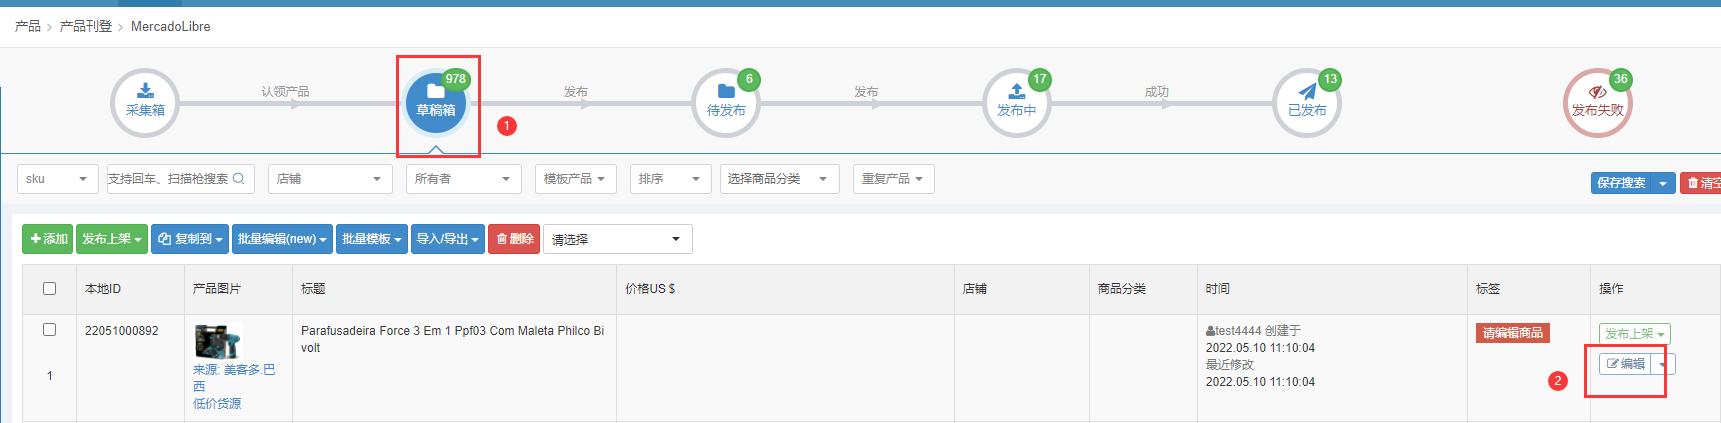Viewport: 1721px width, 423px height.
Task: Expand the 请选择 dropdown next to delete
Action: [x=617, y=239]
